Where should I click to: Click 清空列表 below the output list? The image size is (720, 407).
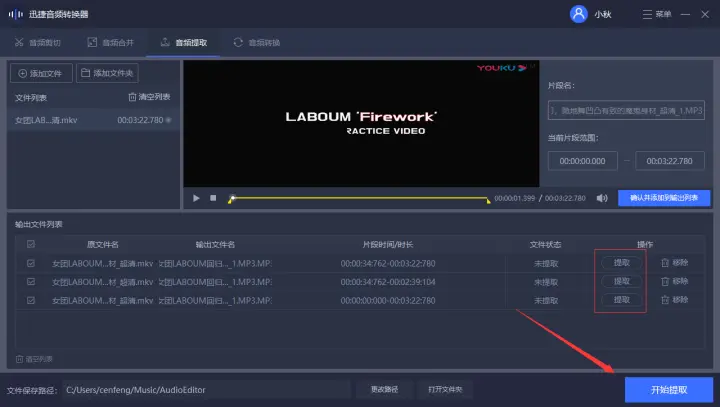pyautogui.click(x=34, y=359)
